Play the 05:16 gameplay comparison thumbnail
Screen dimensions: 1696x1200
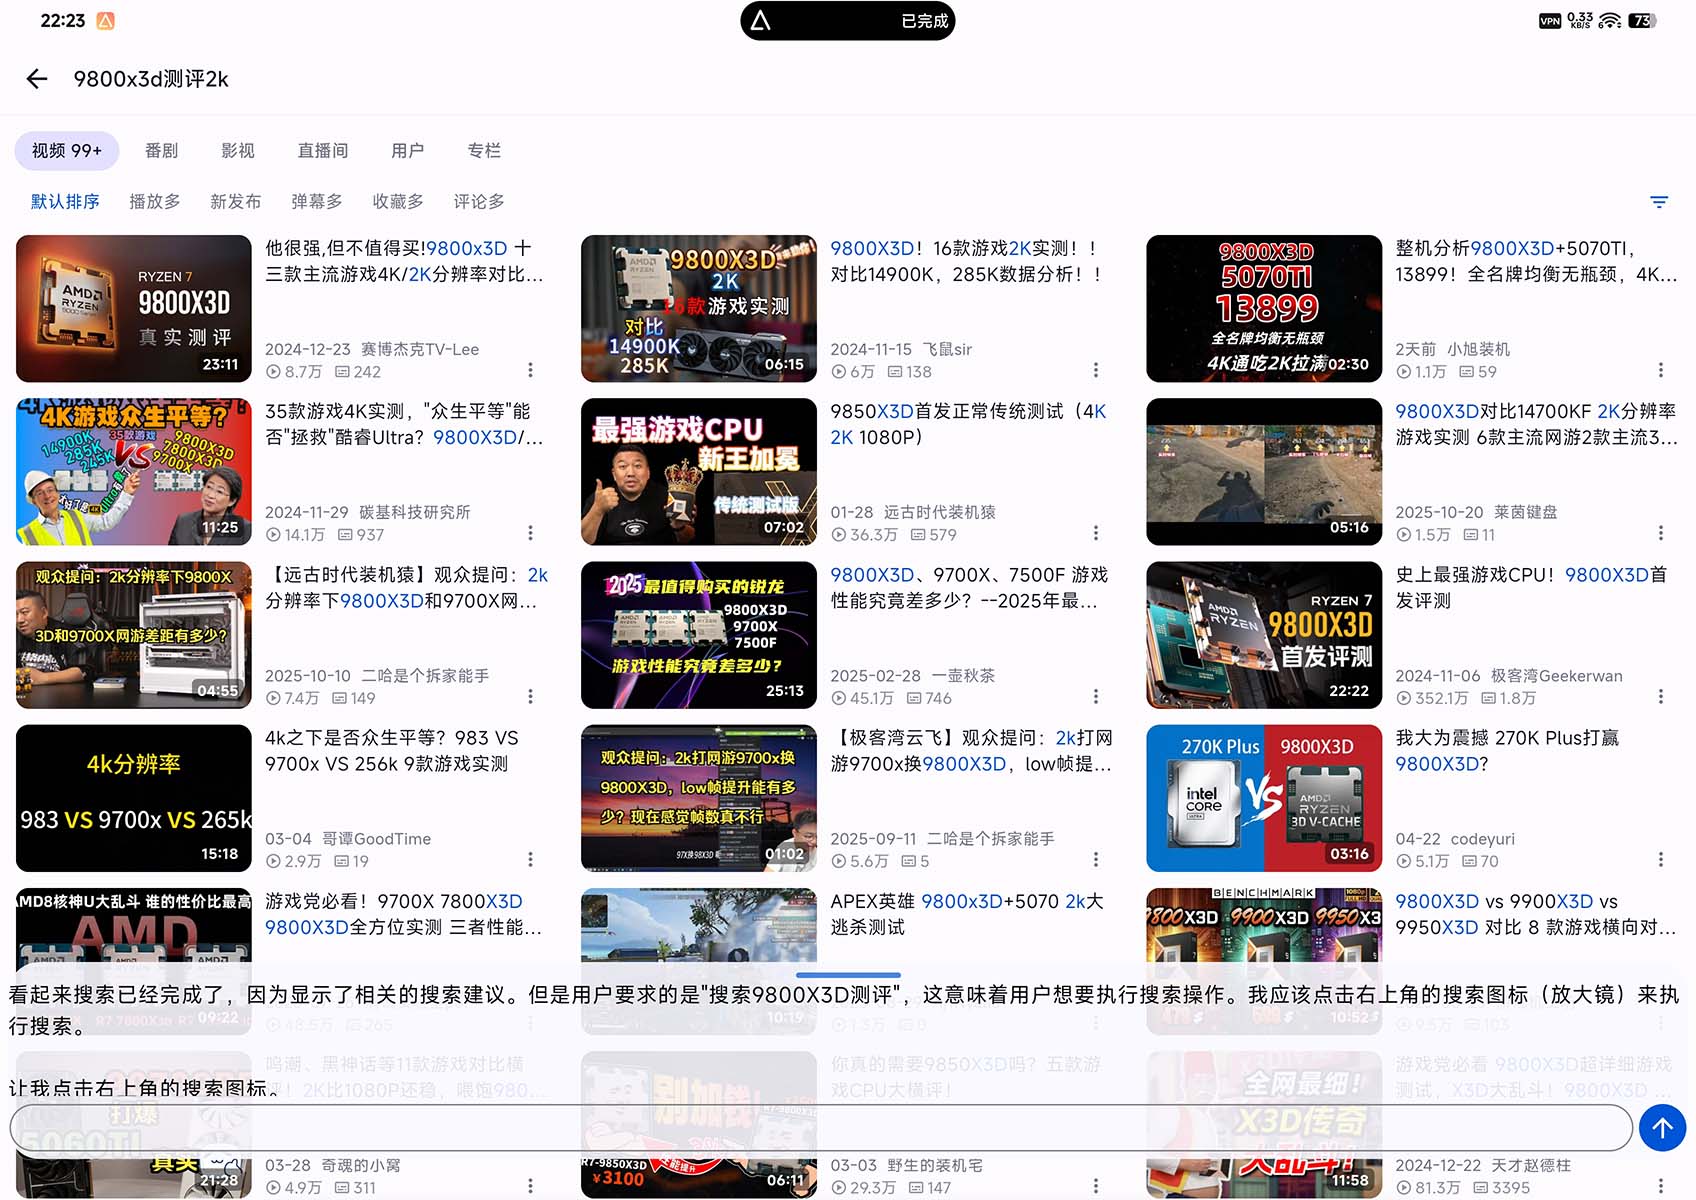(x=1264, y=471)
